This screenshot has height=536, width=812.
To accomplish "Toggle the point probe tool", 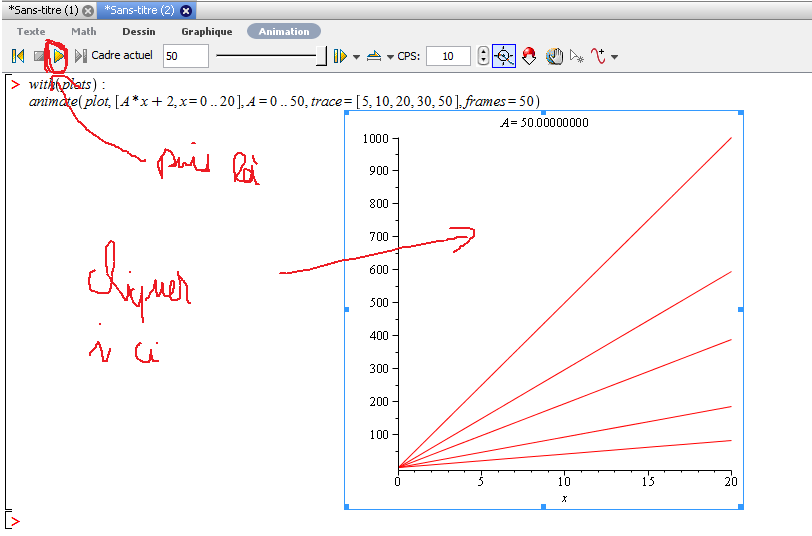I will 504,56.
